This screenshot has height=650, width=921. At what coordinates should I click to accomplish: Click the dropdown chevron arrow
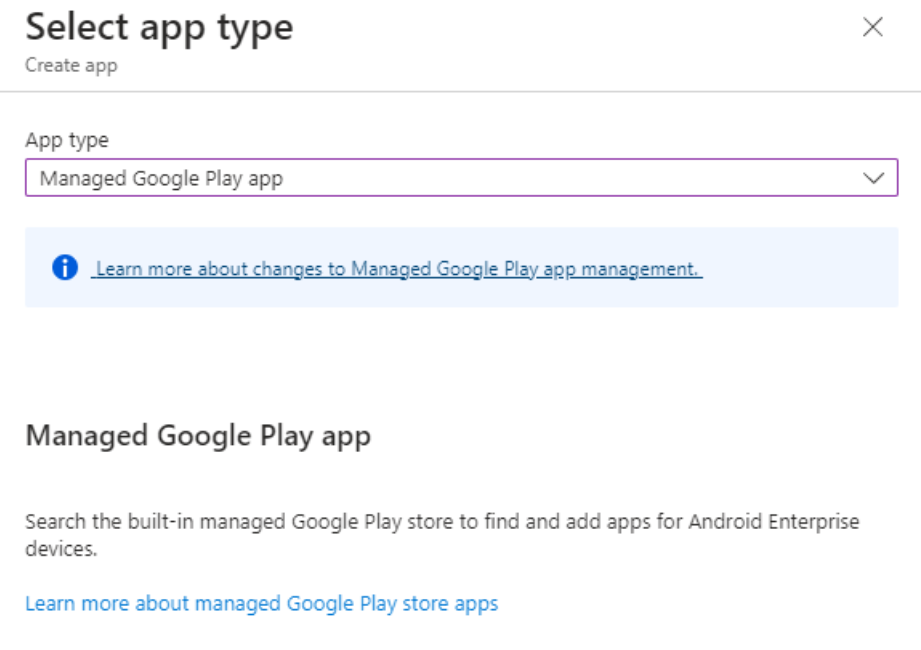point(873,177)
